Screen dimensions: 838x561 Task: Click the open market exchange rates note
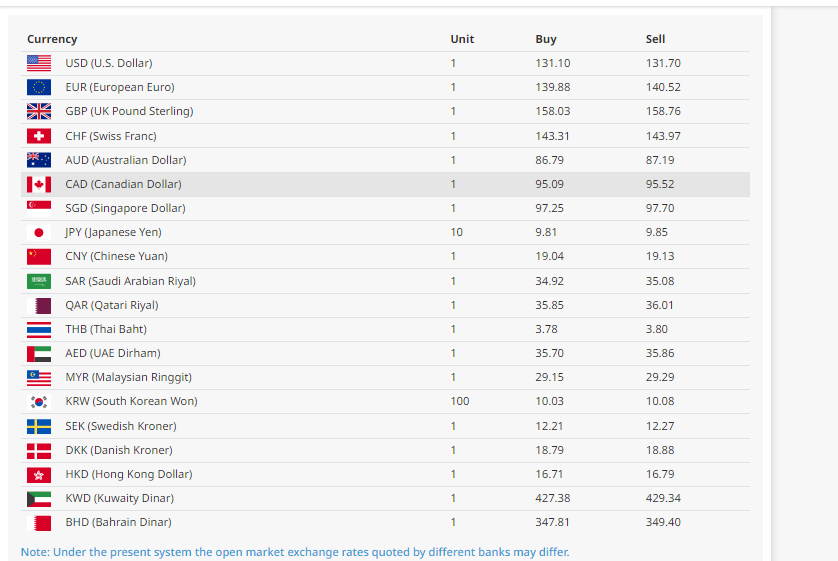tap(295, 552)
